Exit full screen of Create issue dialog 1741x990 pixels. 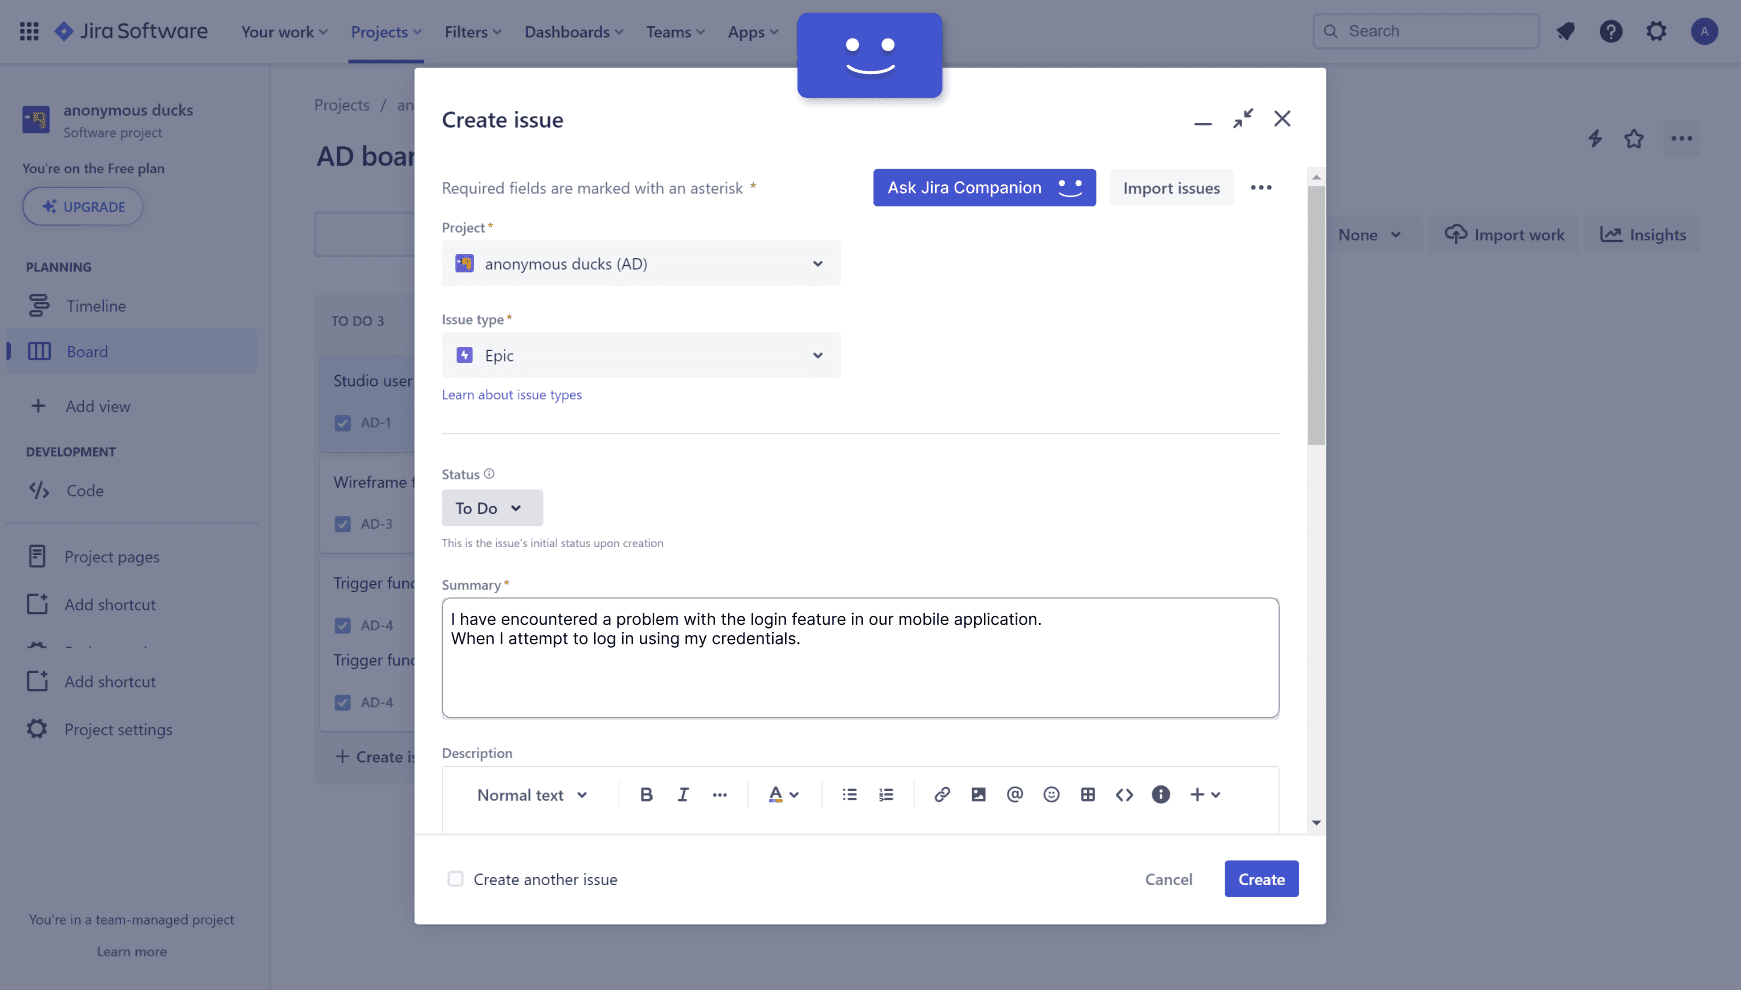1243,119
